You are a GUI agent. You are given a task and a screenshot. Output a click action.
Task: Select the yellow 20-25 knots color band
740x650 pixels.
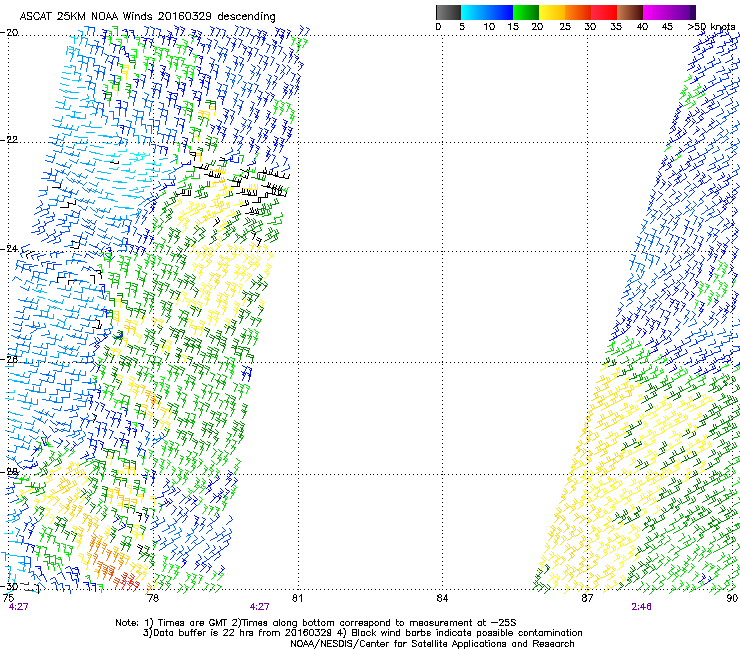tap(552, 12)
